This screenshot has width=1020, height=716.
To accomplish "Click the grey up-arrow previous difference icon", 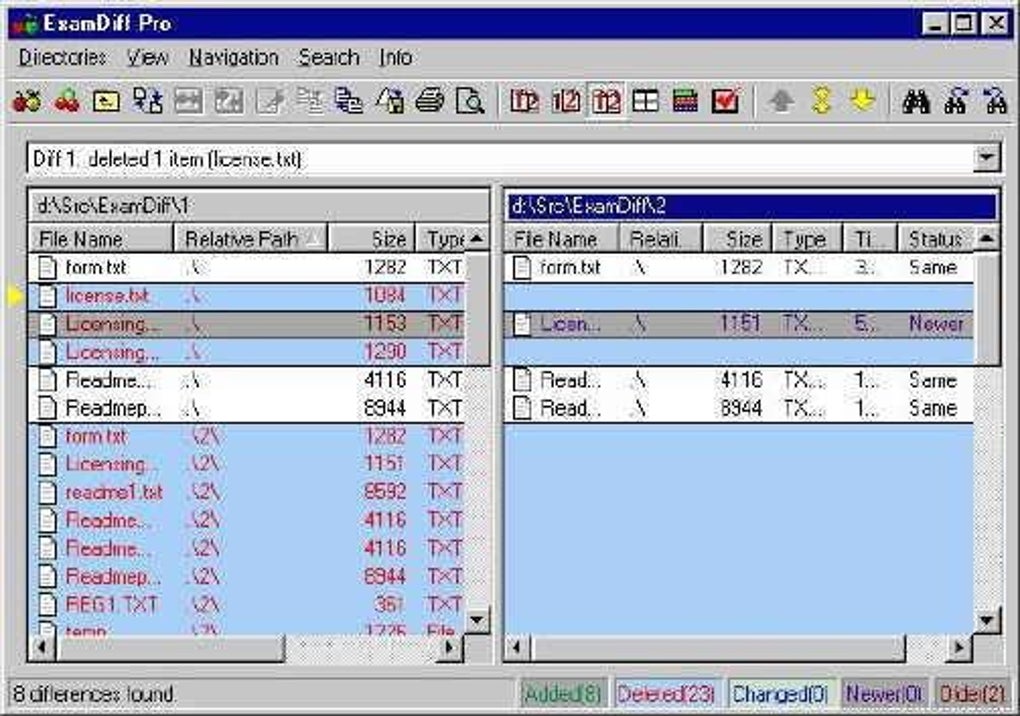I will click(x=781, y=101).
